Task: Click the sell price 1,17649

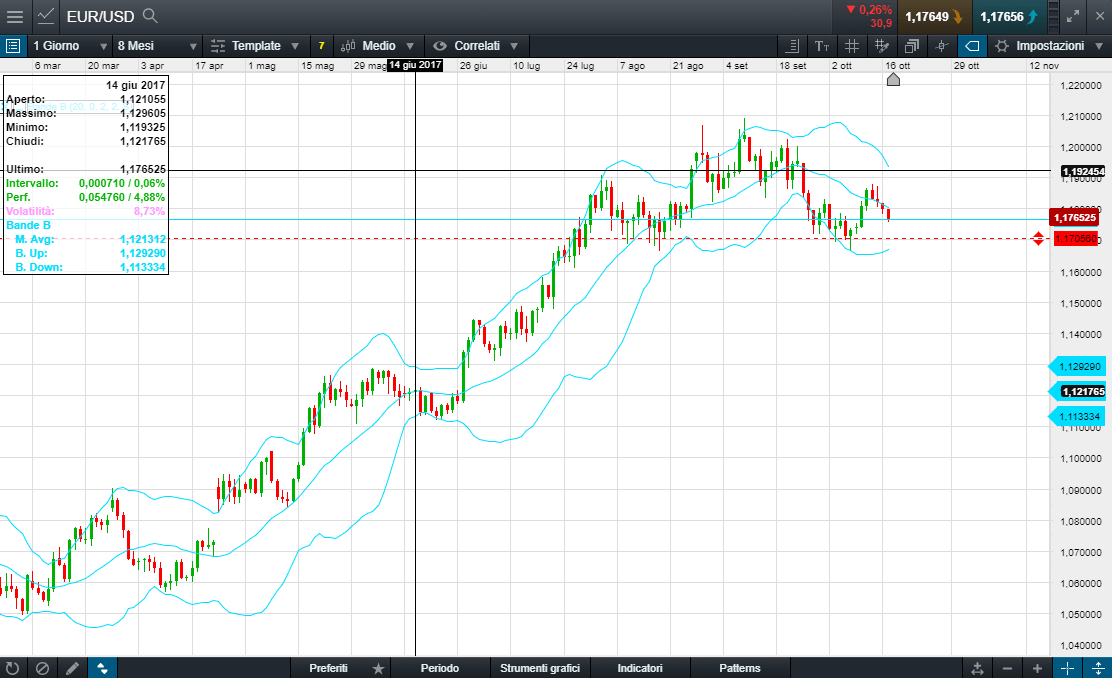Action: [933, 16]
